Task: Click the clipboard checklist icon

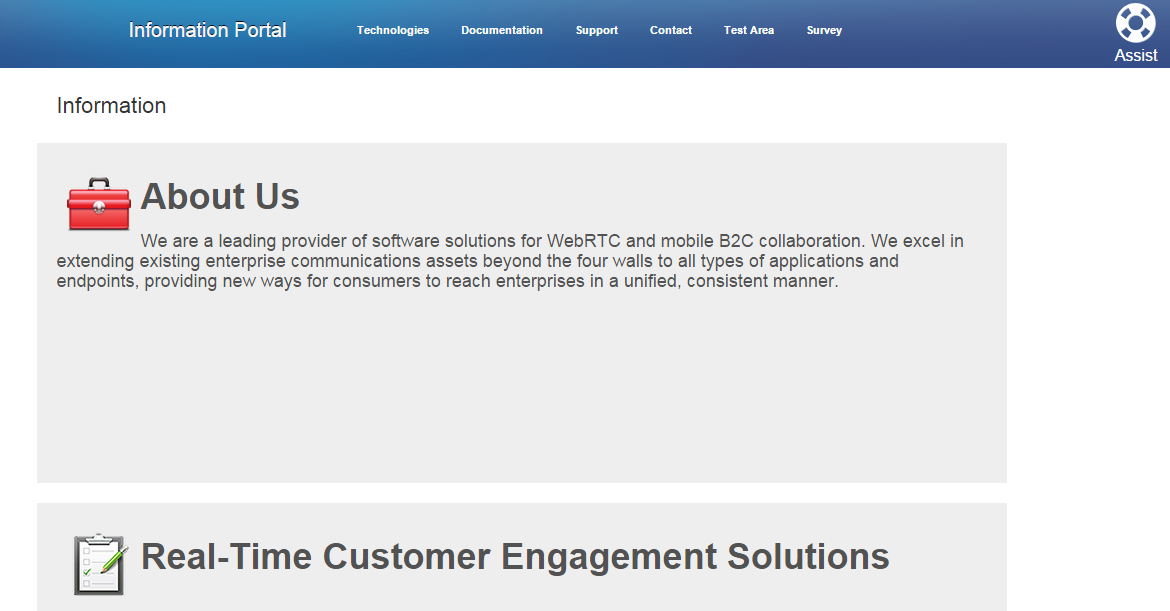Action: 100,564
